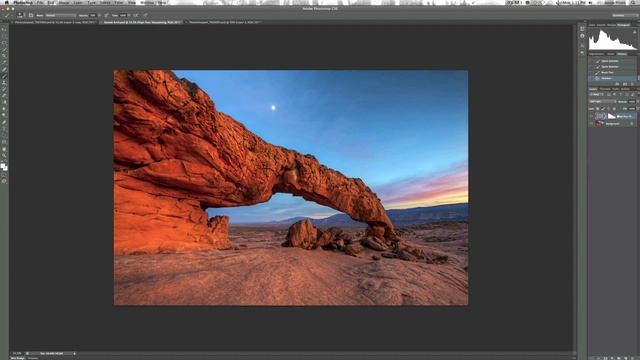Select the Hand tool
The width and height of the screenshot is (640, 360).
coord(4,149)
